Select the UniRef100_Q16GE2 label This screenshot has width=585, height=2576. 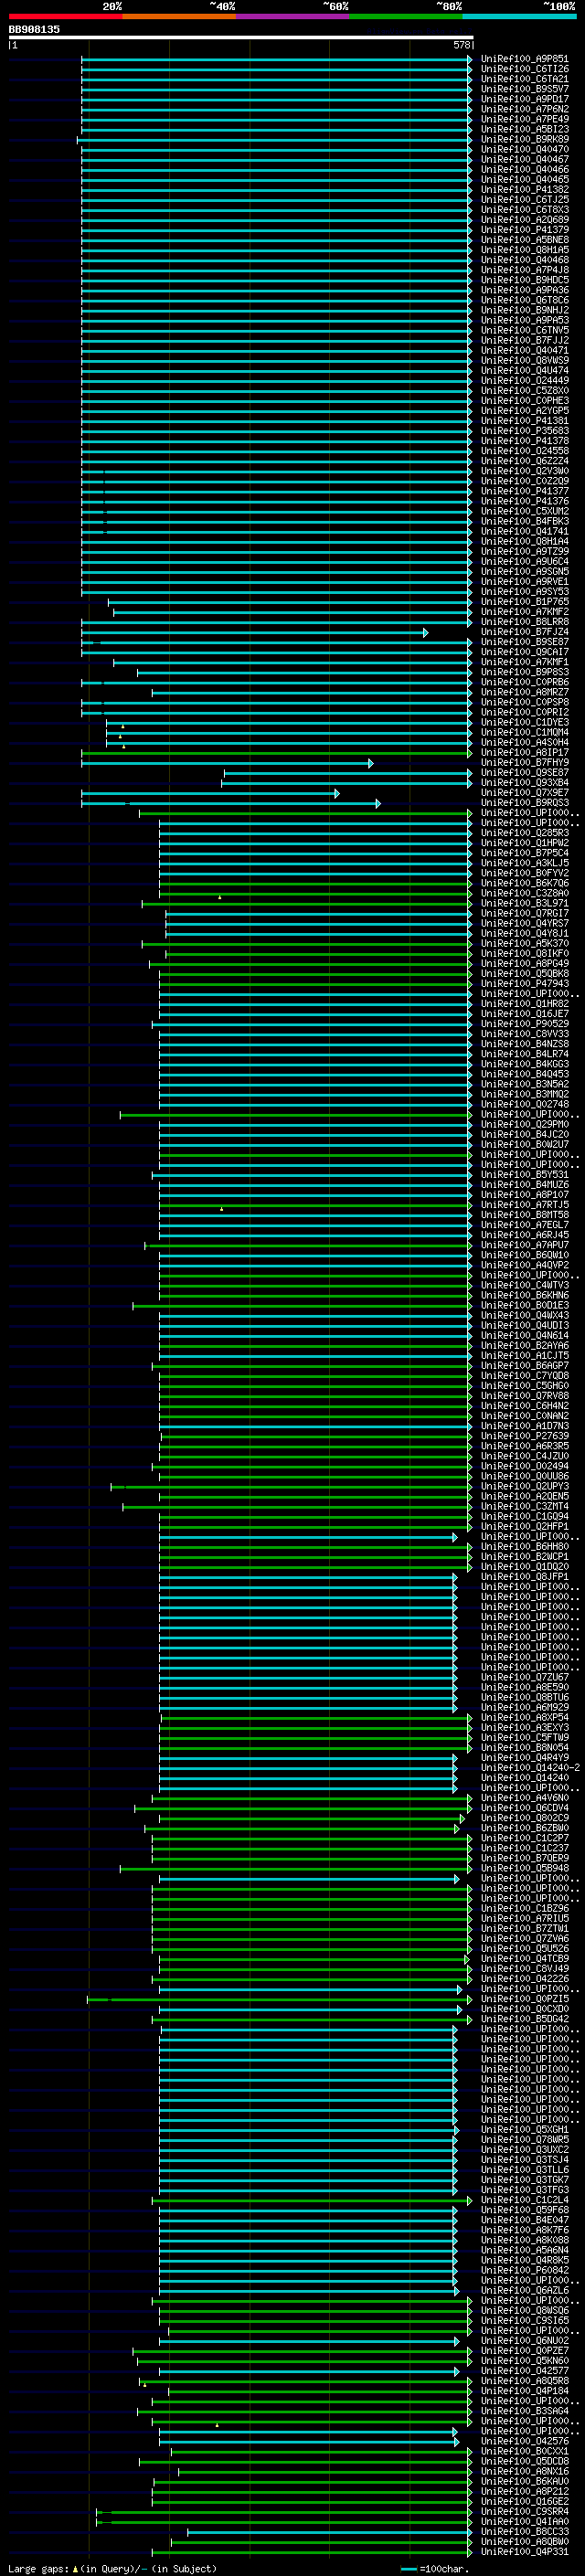524,2501
